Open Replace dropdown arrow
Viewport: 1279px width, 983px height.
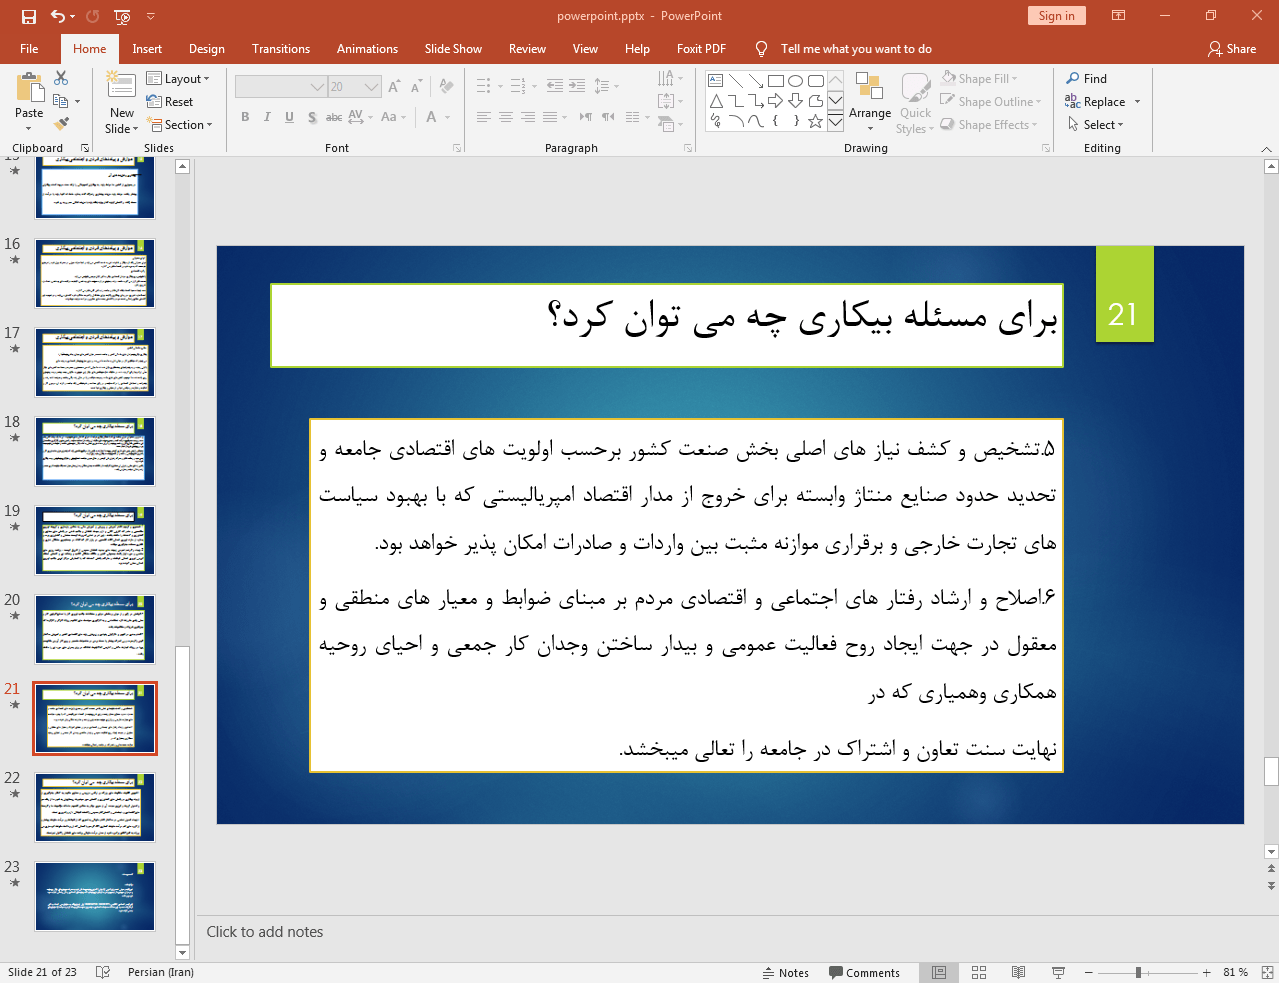point(1137,102)
